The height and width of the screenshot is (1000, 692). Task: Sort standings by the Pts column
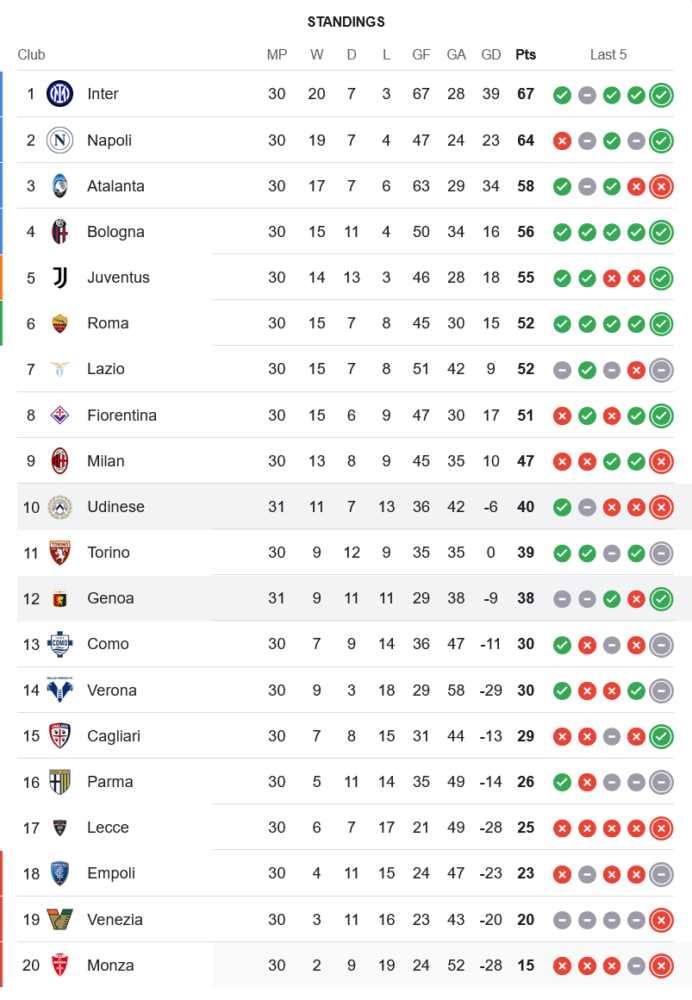pos(525,55)
